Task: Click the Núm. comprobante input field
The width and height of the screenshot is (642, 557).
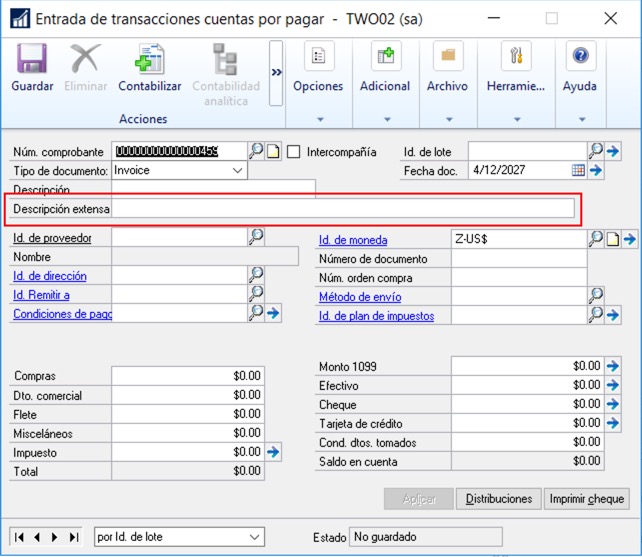Action: (x=179, y=151)
